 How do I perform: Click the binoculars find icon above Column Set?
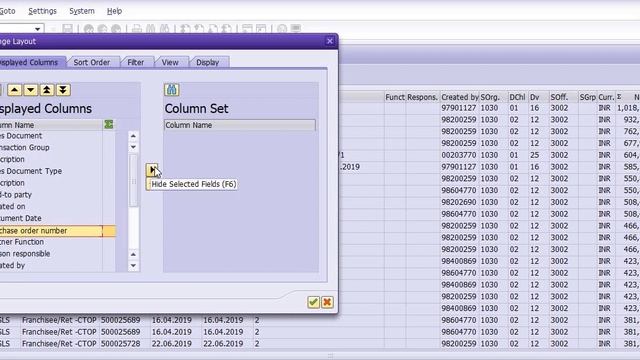(x=172, y=90)
